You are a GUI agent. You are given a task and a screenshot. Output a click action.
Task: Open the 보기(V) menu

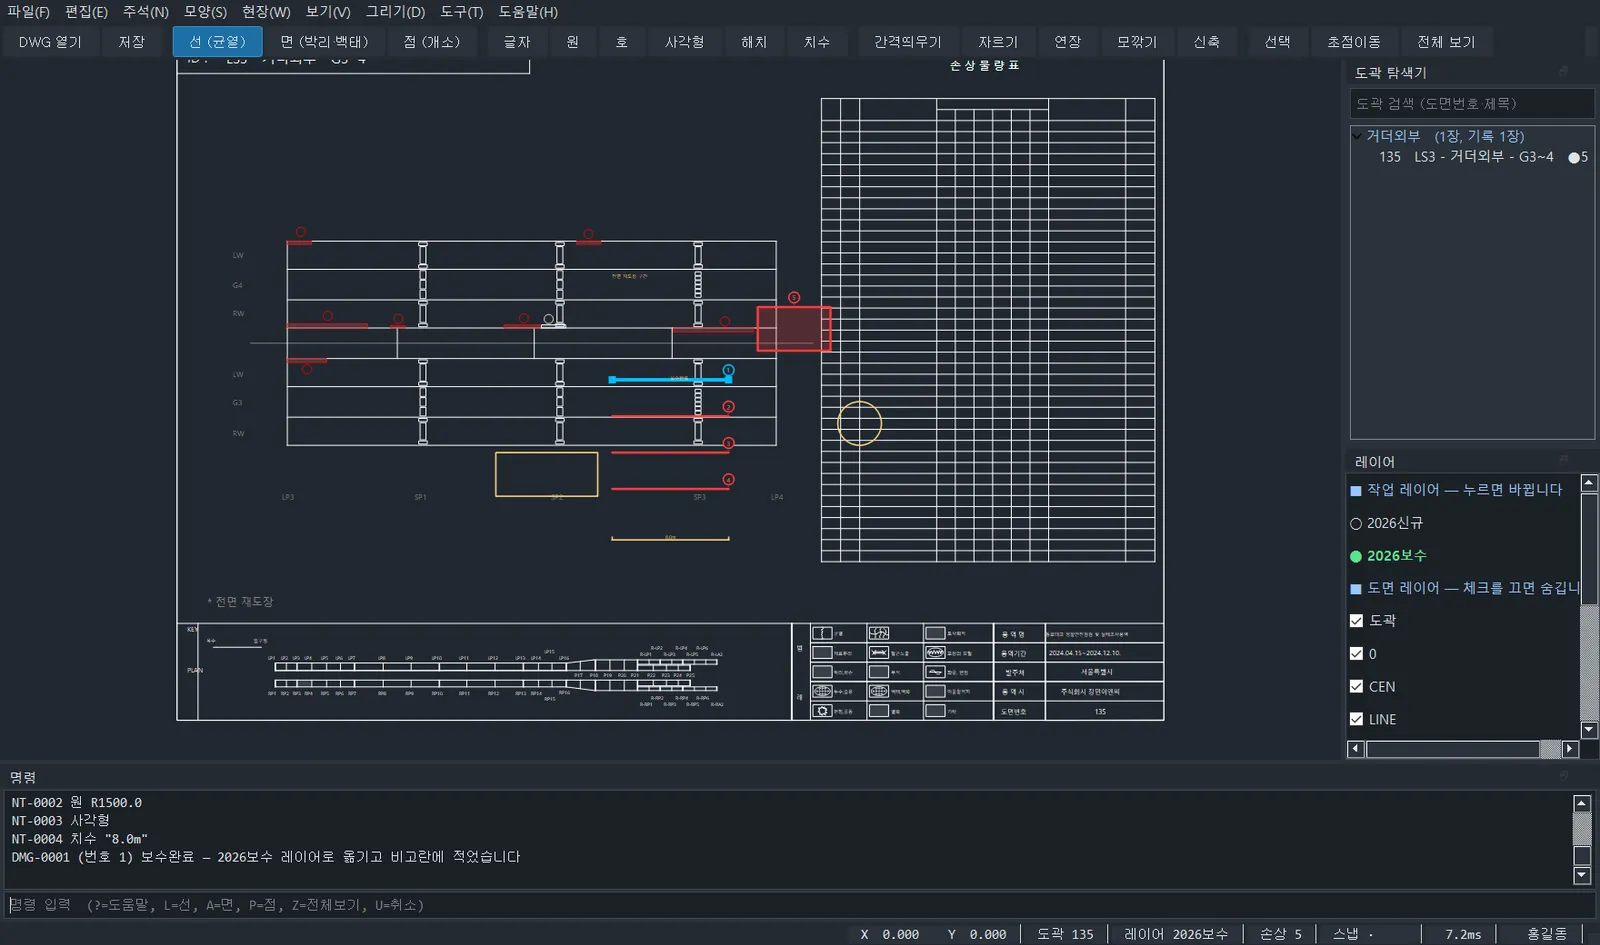(328, 12)
